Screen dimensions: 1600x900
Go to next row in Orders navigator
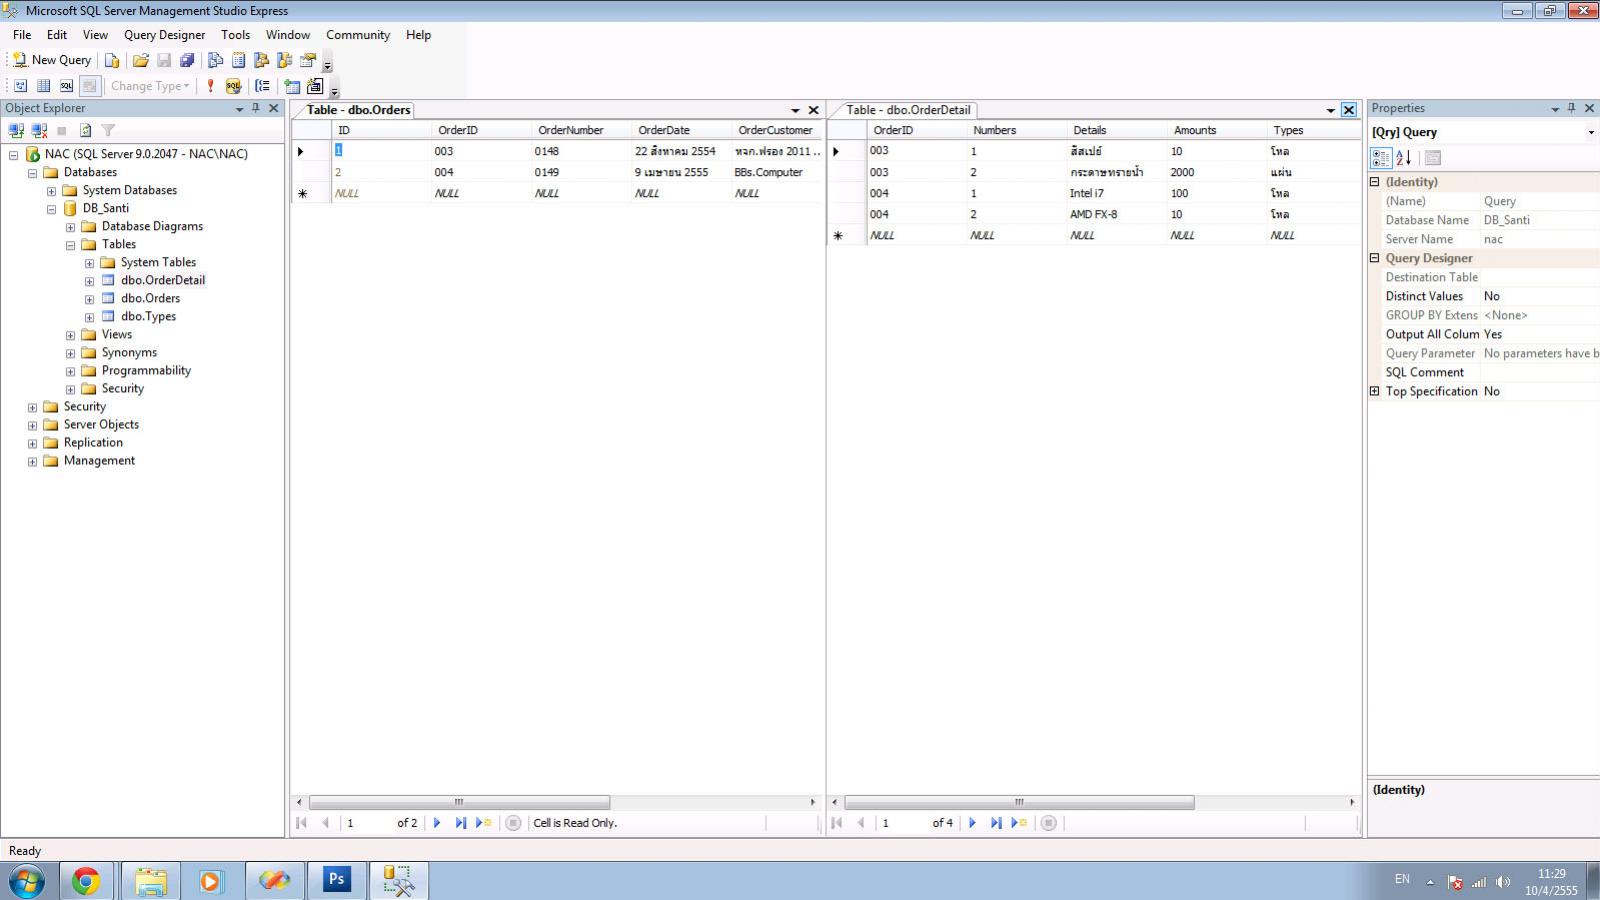(437, 823)
